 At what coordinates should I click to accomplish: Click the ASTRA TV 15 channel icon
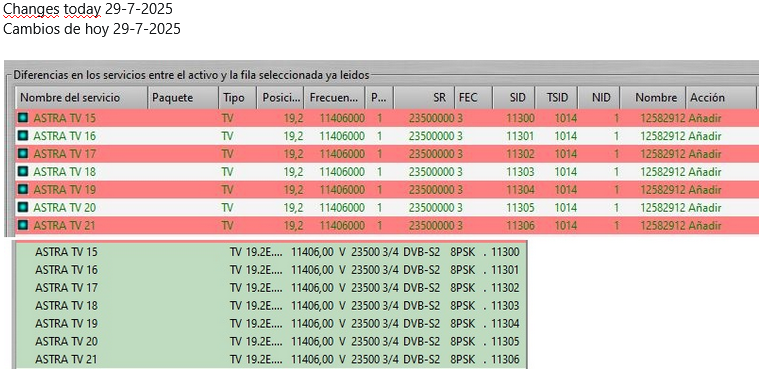(x=22, y=118)
